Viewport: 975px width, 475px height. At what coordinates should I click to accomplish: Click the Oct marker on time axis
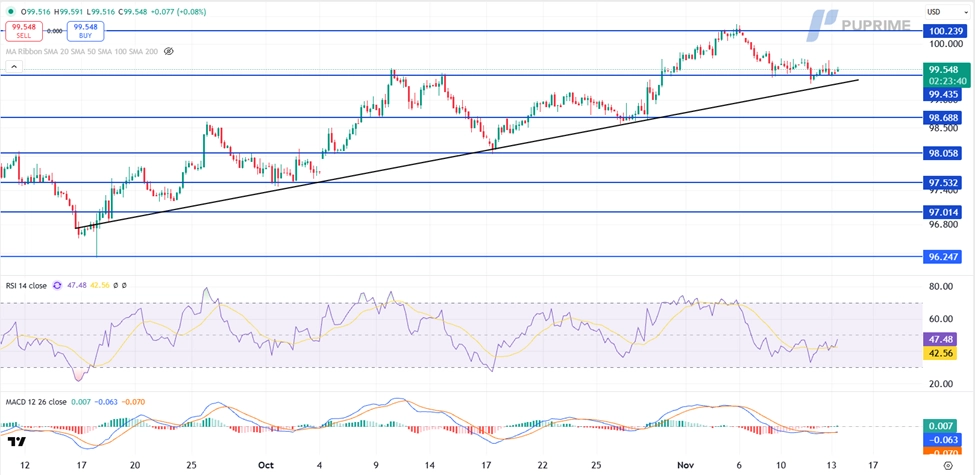point(266,465)
